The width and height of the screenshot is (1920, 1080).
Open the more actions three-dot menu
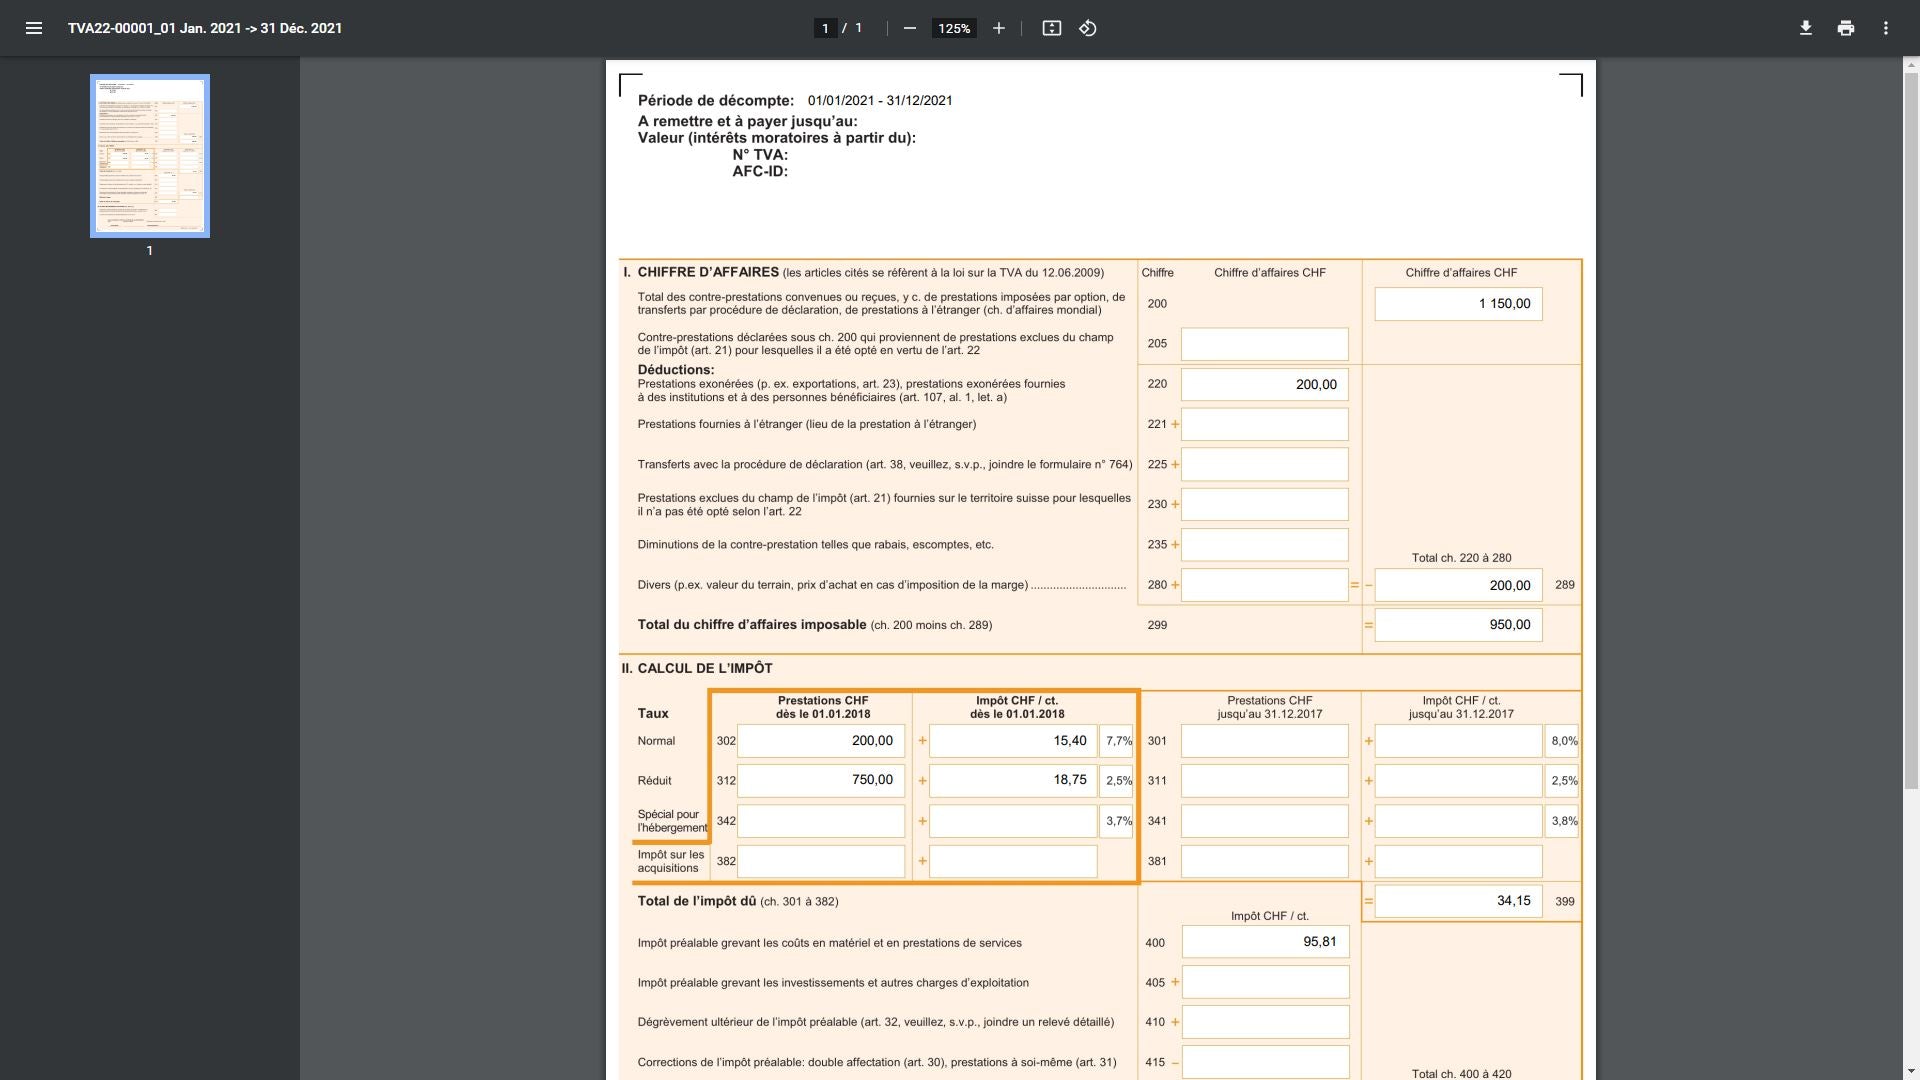point(1885,28)
